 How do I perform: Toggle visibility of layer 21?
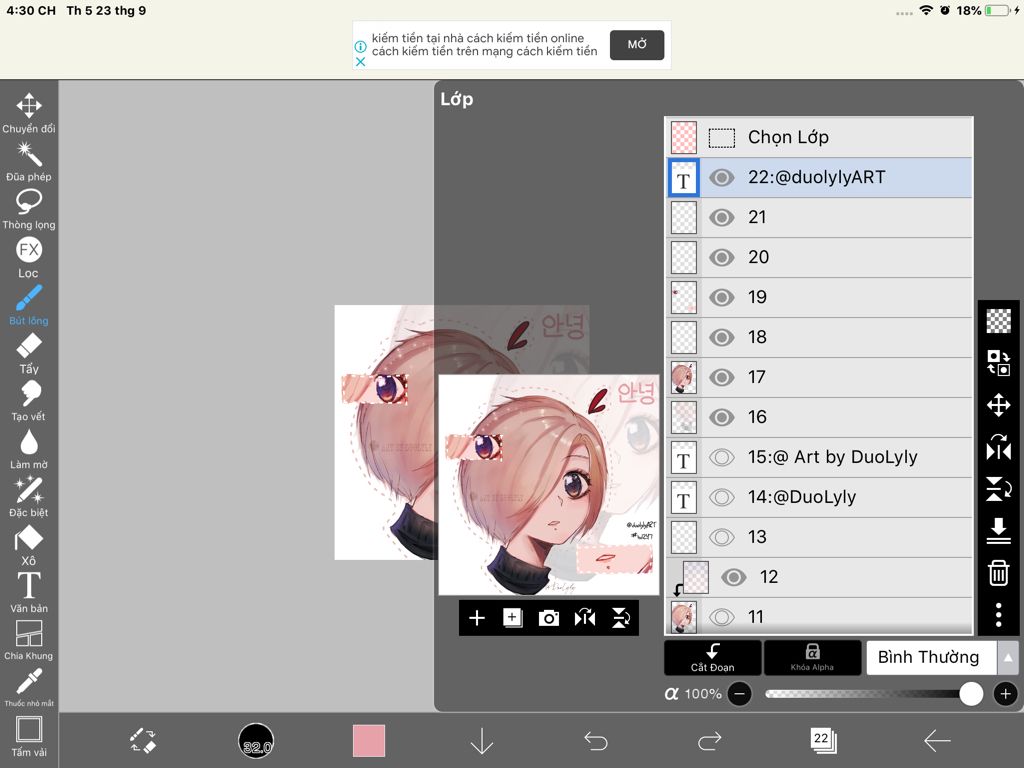[722, 217]
